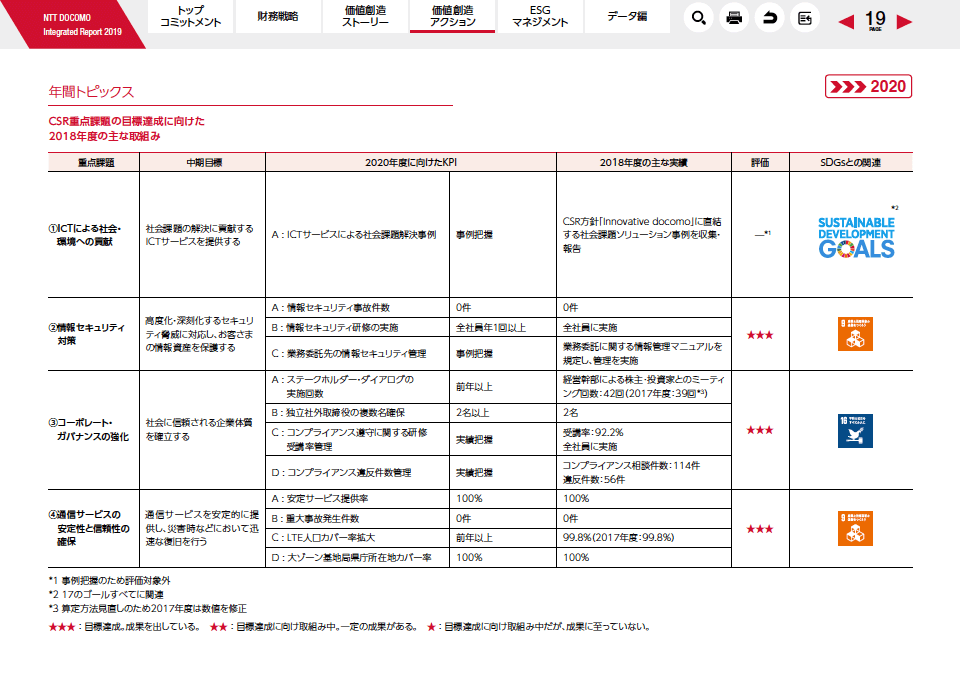
Task: Click the return back arrow icon
Action: click(770, 18)
